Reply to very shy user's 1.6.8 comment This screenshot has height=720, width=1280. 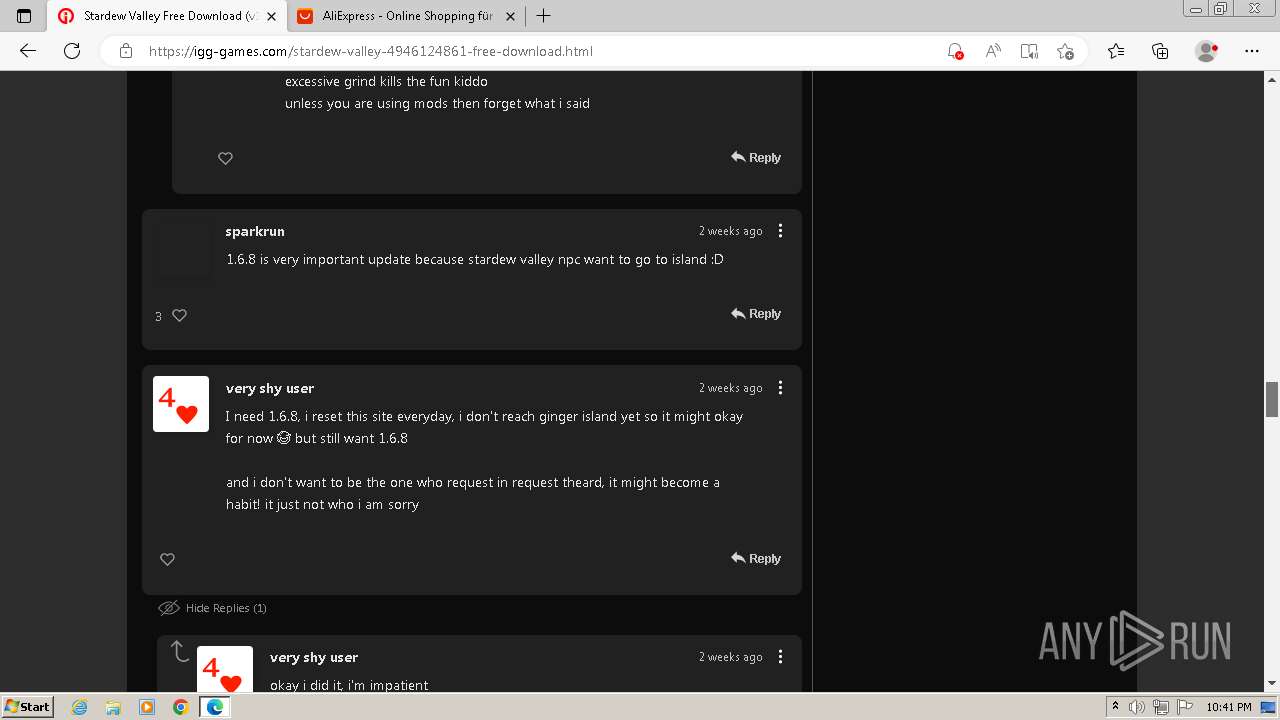[755, 558]
